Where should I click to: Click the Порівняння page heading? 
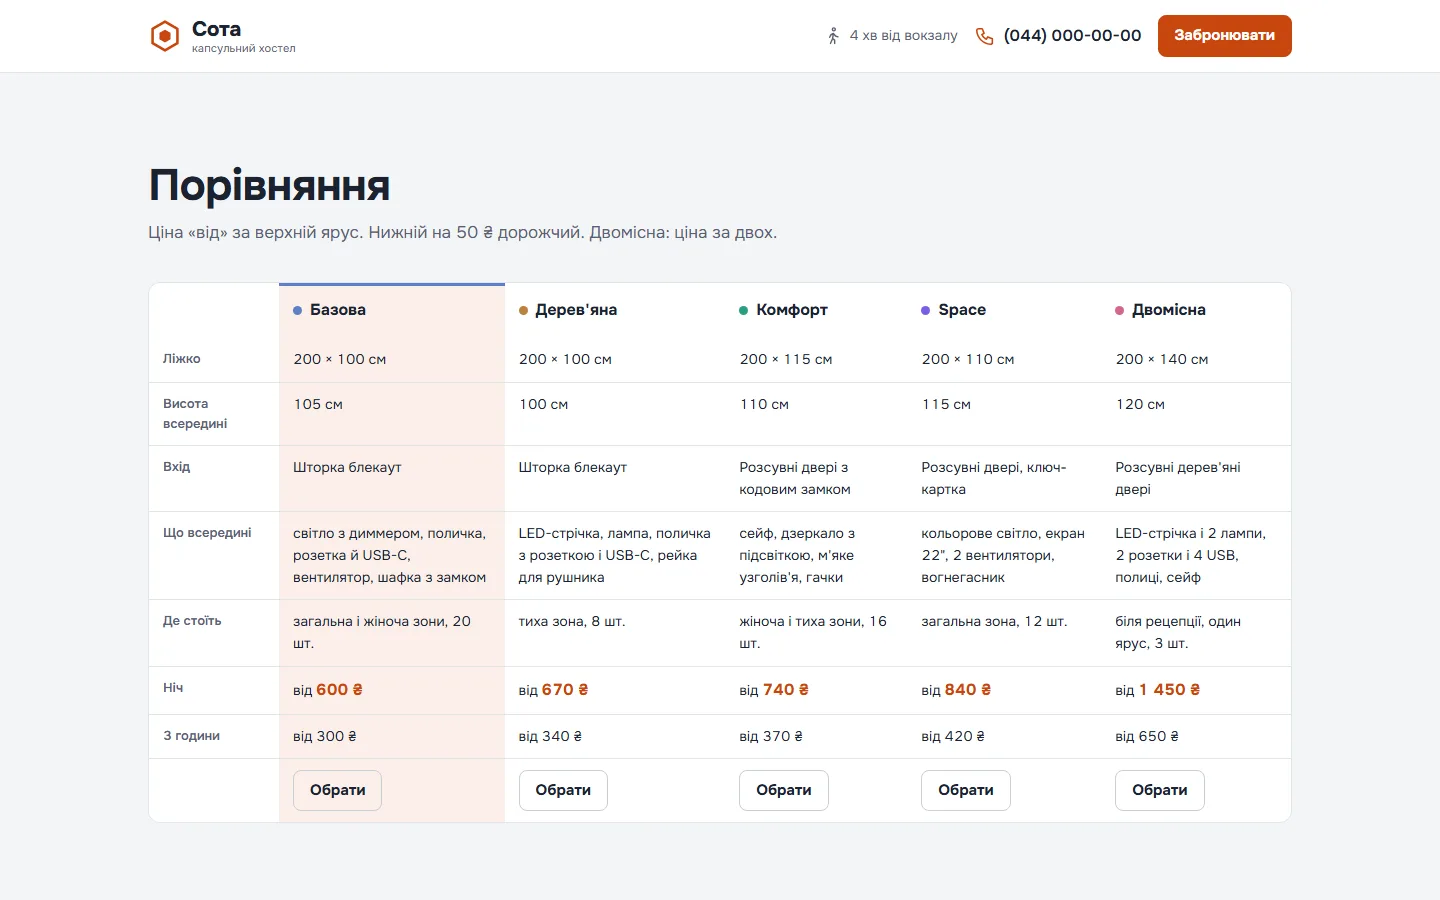pyautogui.click(x=269, y=186)
